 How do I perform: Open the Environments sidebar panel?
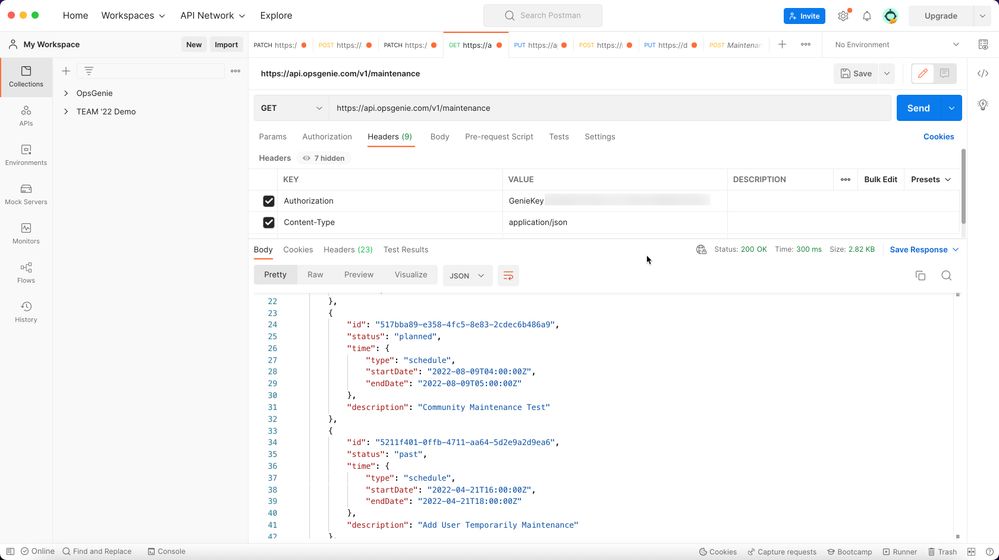(25, 155)
